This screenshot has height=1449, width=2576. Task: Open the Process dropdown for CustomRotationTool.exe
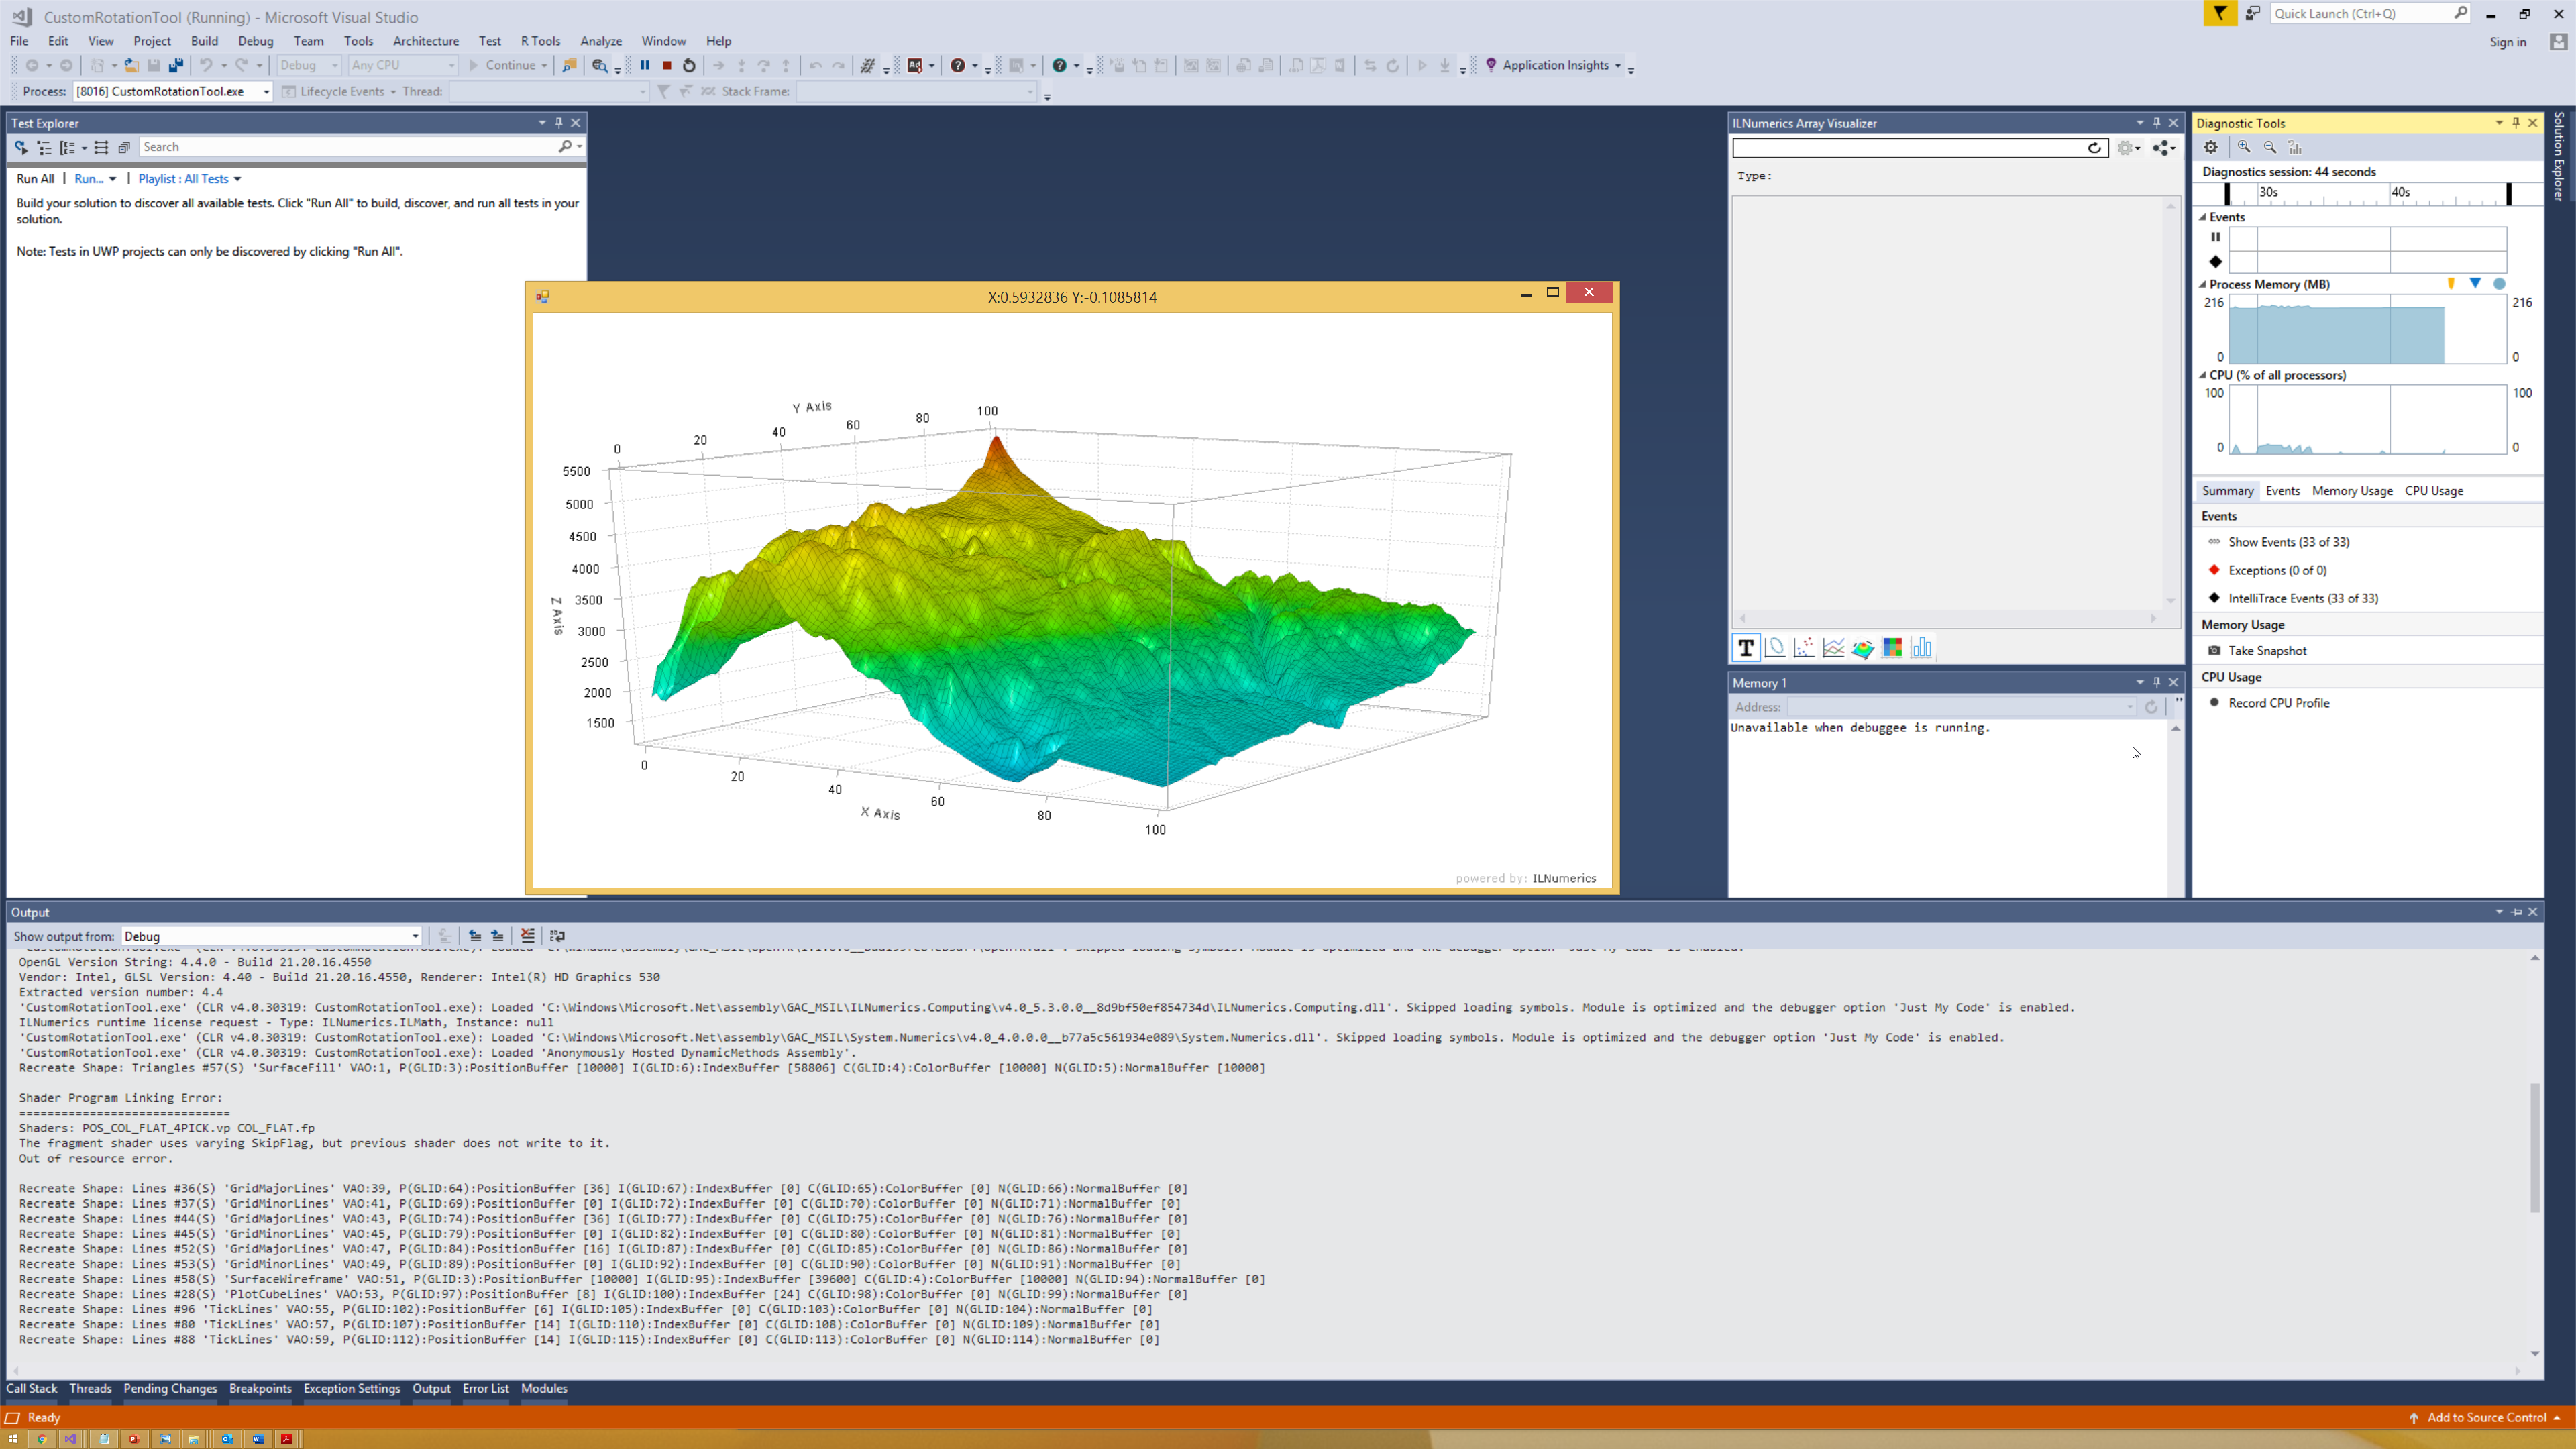(266, 91)
